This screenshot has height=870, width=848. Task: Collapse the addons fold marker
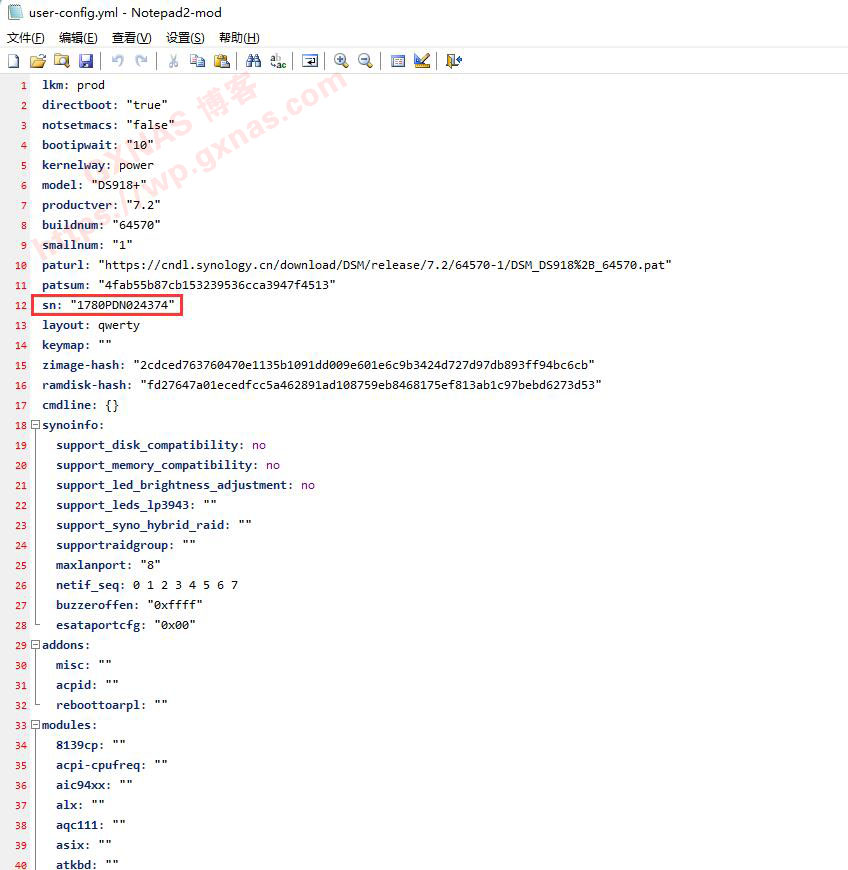pos(36,645)
